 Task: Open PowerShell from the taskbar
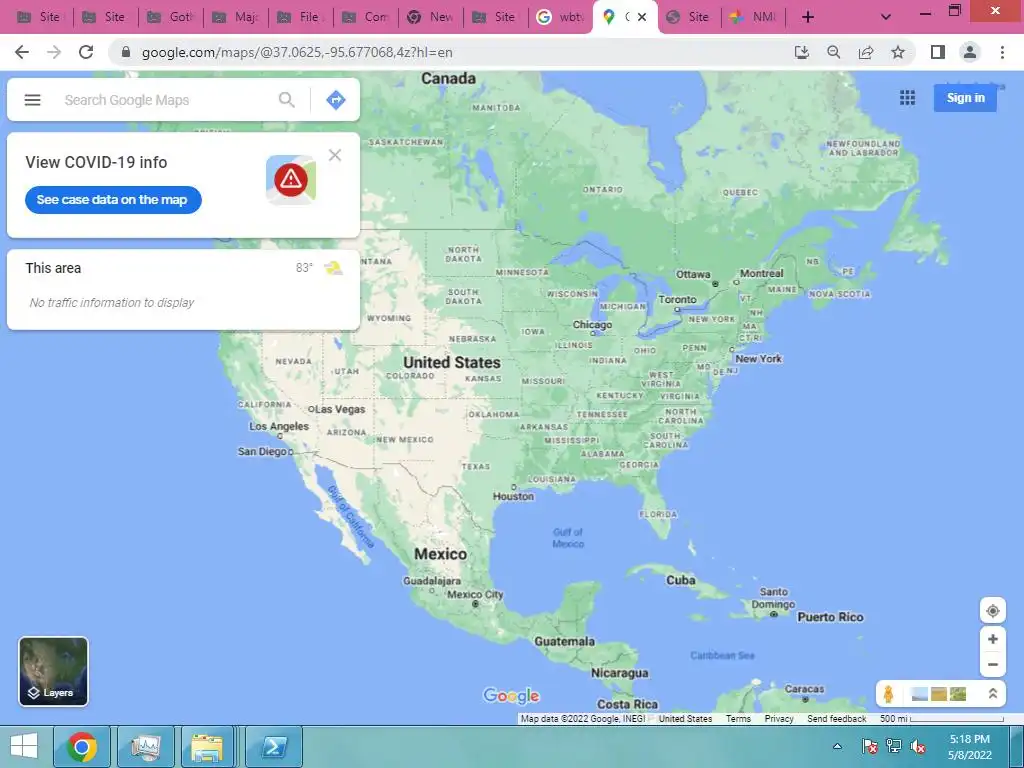click(274, 746)
